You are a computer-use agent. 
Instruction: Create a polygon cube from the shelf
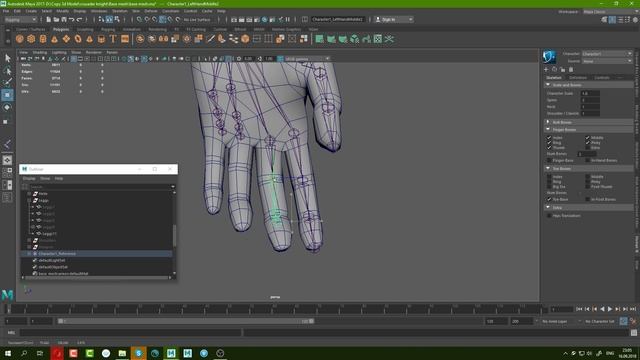tap(31, 39)
